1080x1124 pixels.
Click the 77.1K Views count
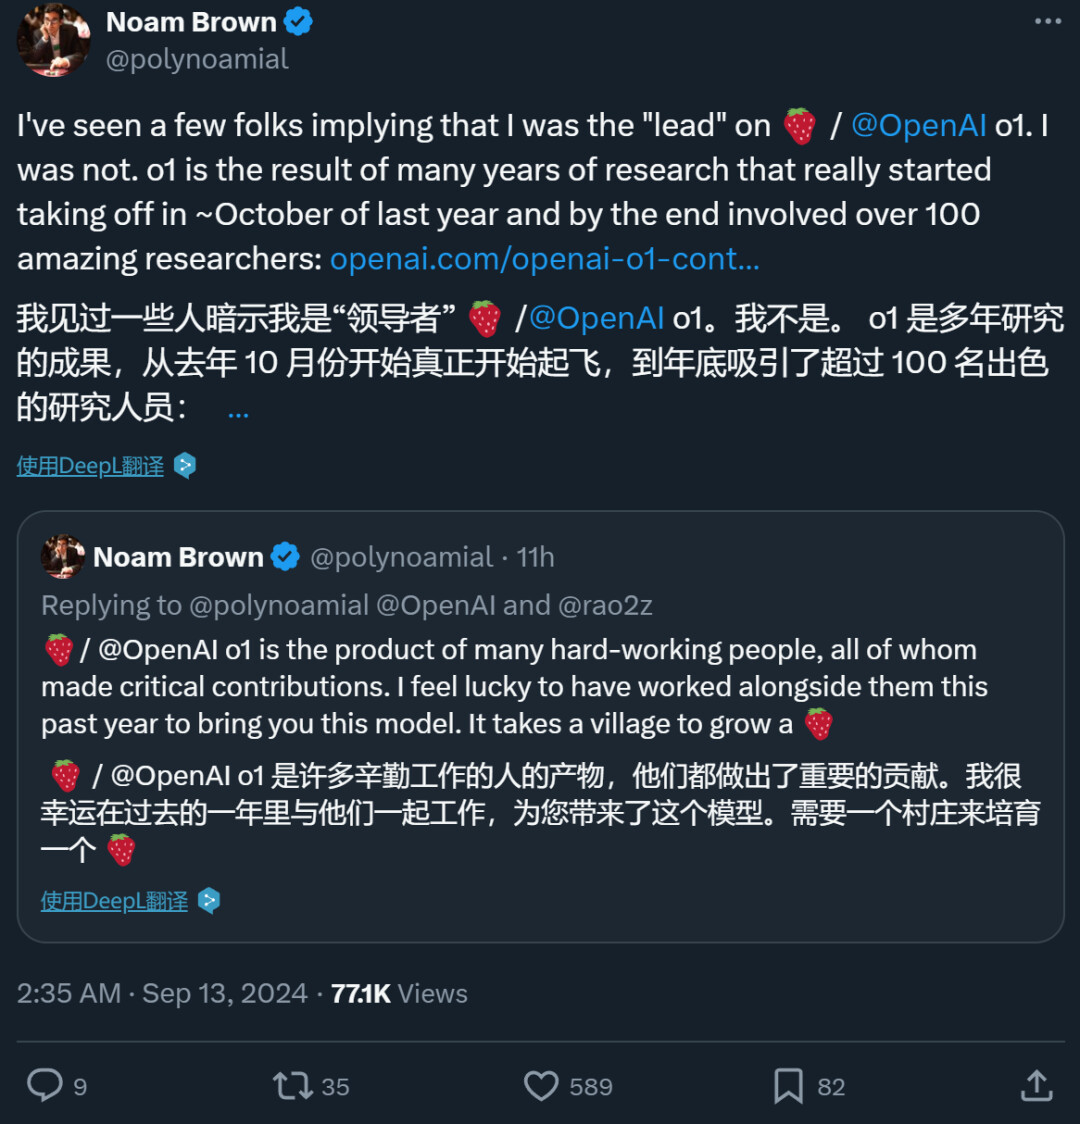coord(399,994)
